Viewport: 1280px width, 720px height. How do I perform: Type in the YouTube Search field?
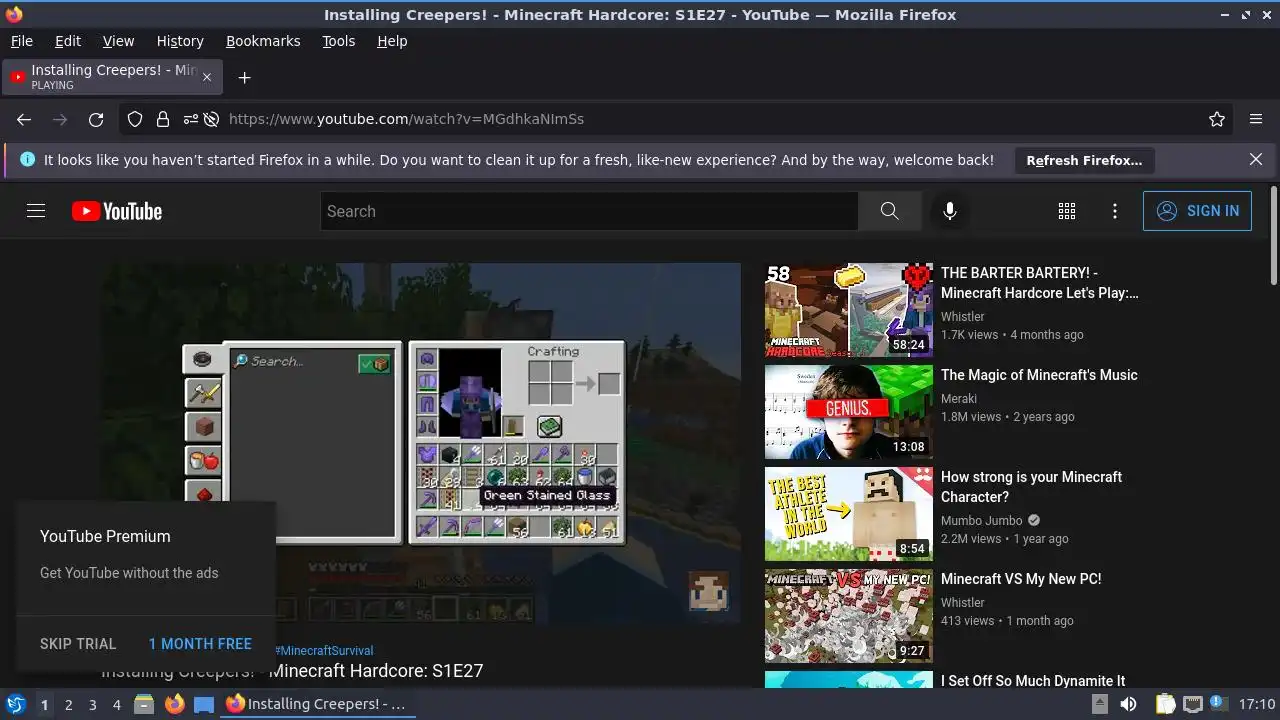tap(589, 211)
